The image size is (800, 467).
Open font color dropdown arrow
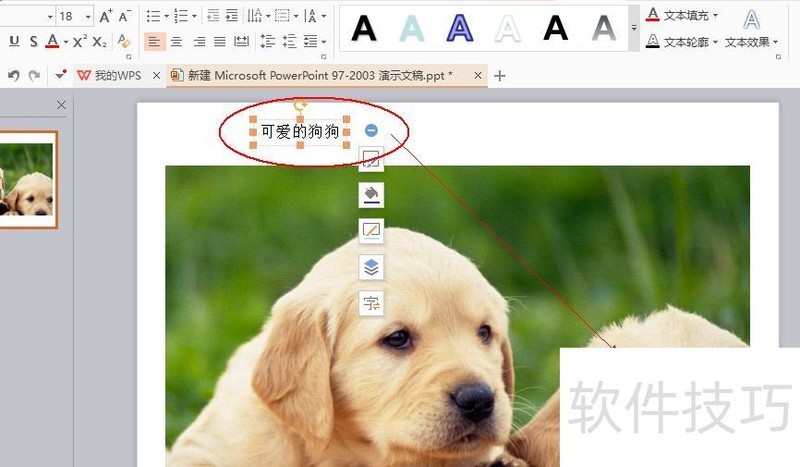coord(66,42)
